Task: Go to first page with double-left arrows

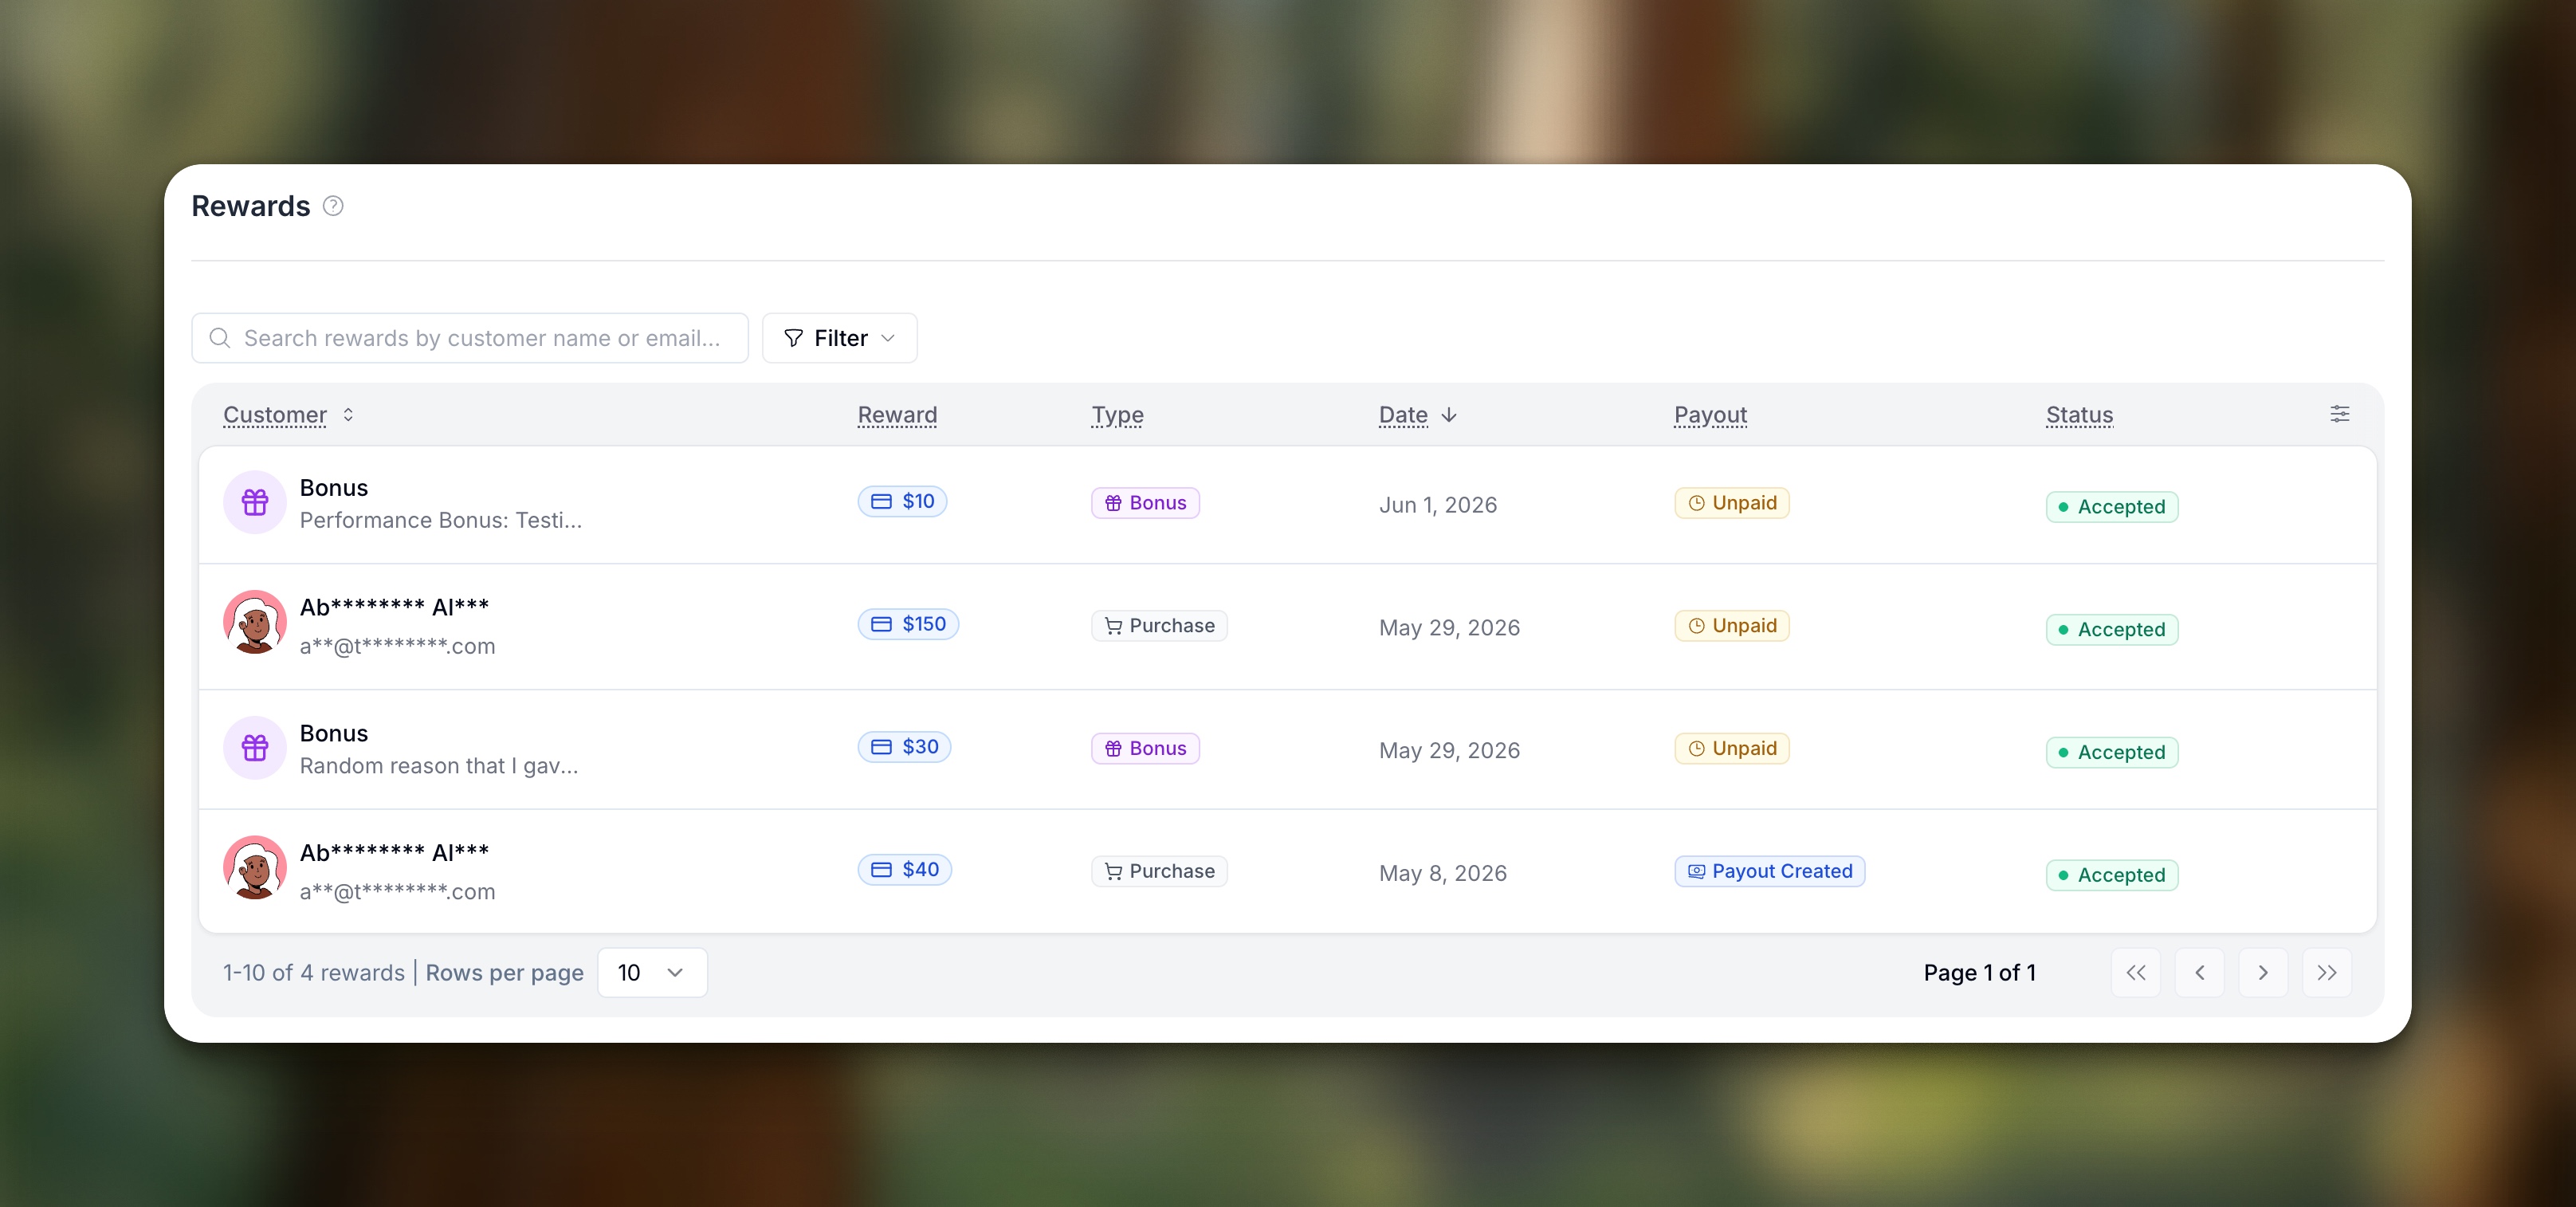Action: click(x=2135, y=973)
